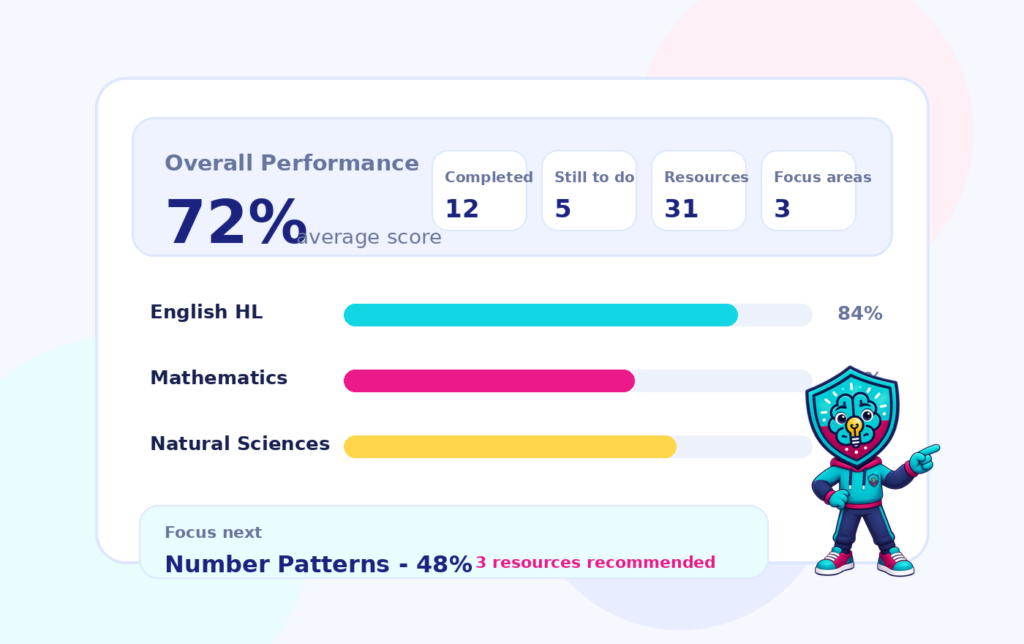The width and height of the screenshot is (1024, 644).
Task: Select the Natural Sciences subject label
Action: point(240,444)
